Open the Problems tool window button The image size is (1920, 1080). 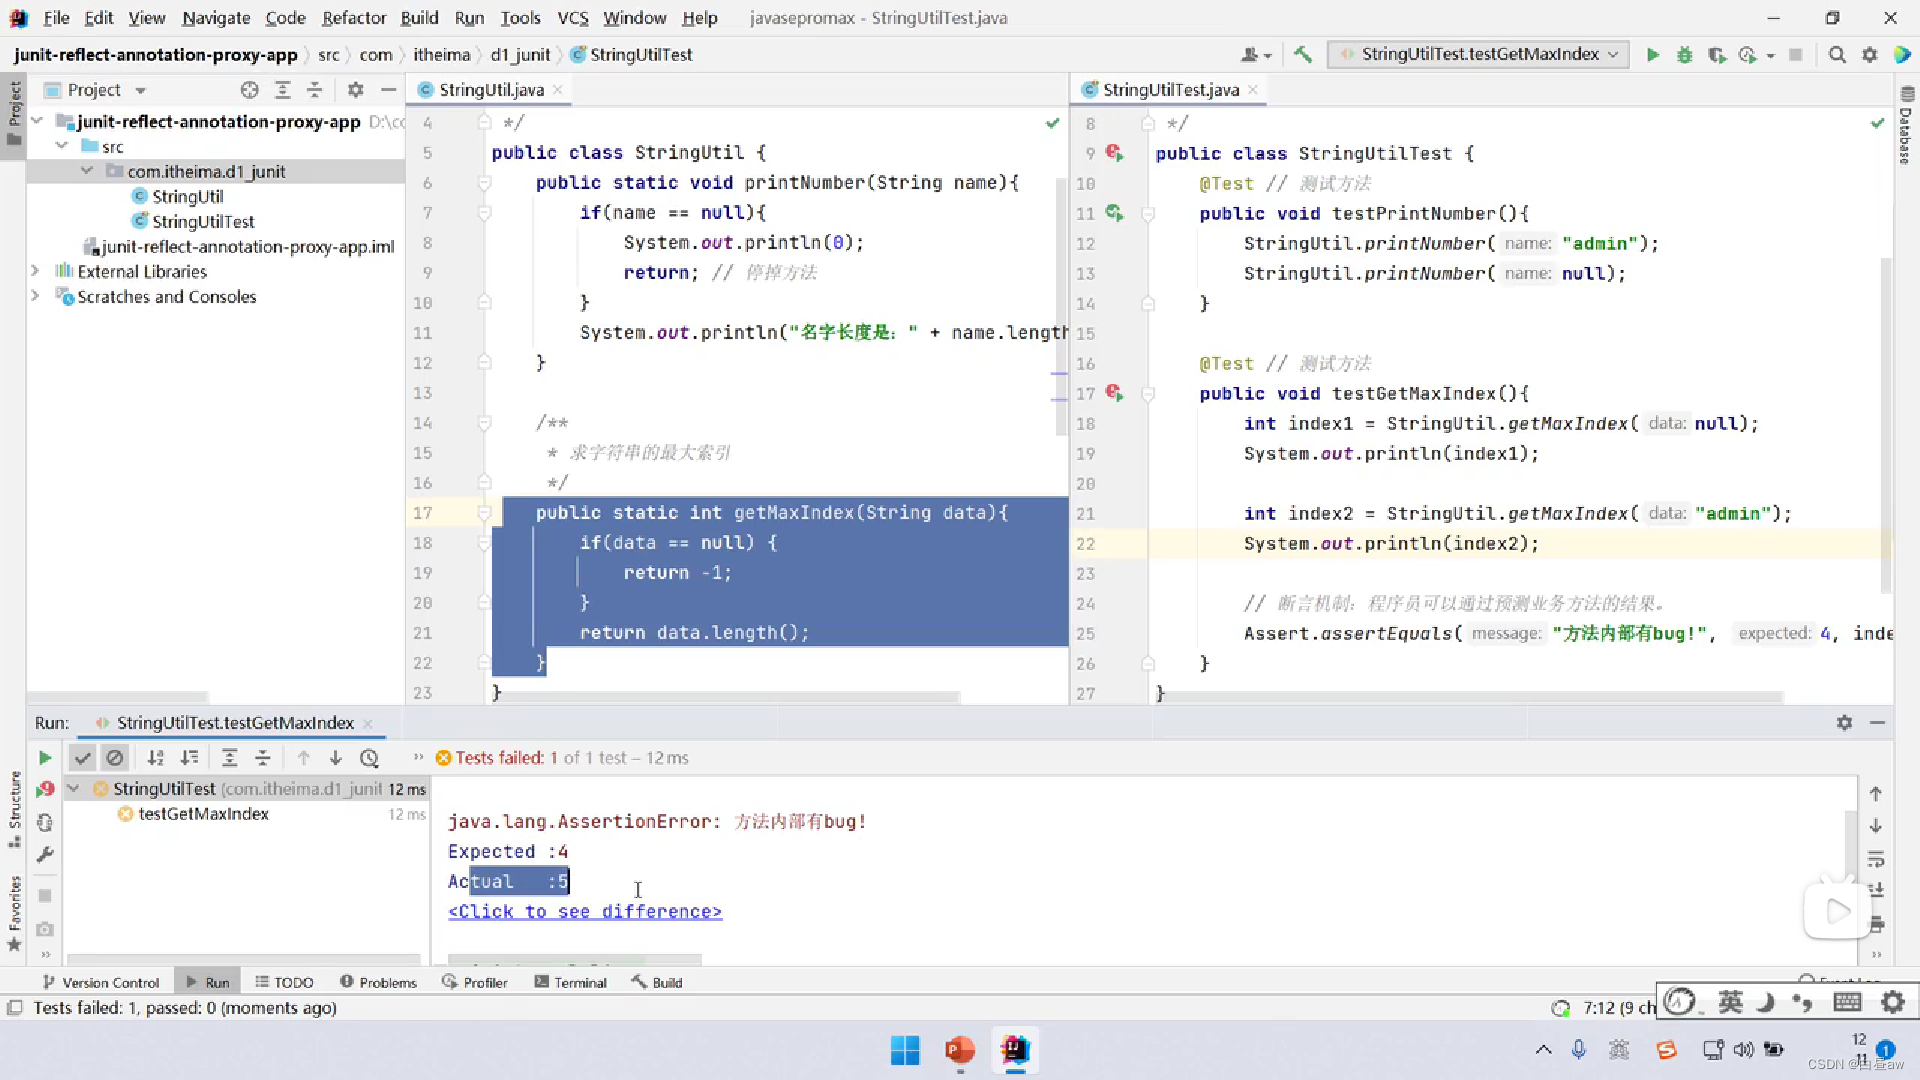378,982
